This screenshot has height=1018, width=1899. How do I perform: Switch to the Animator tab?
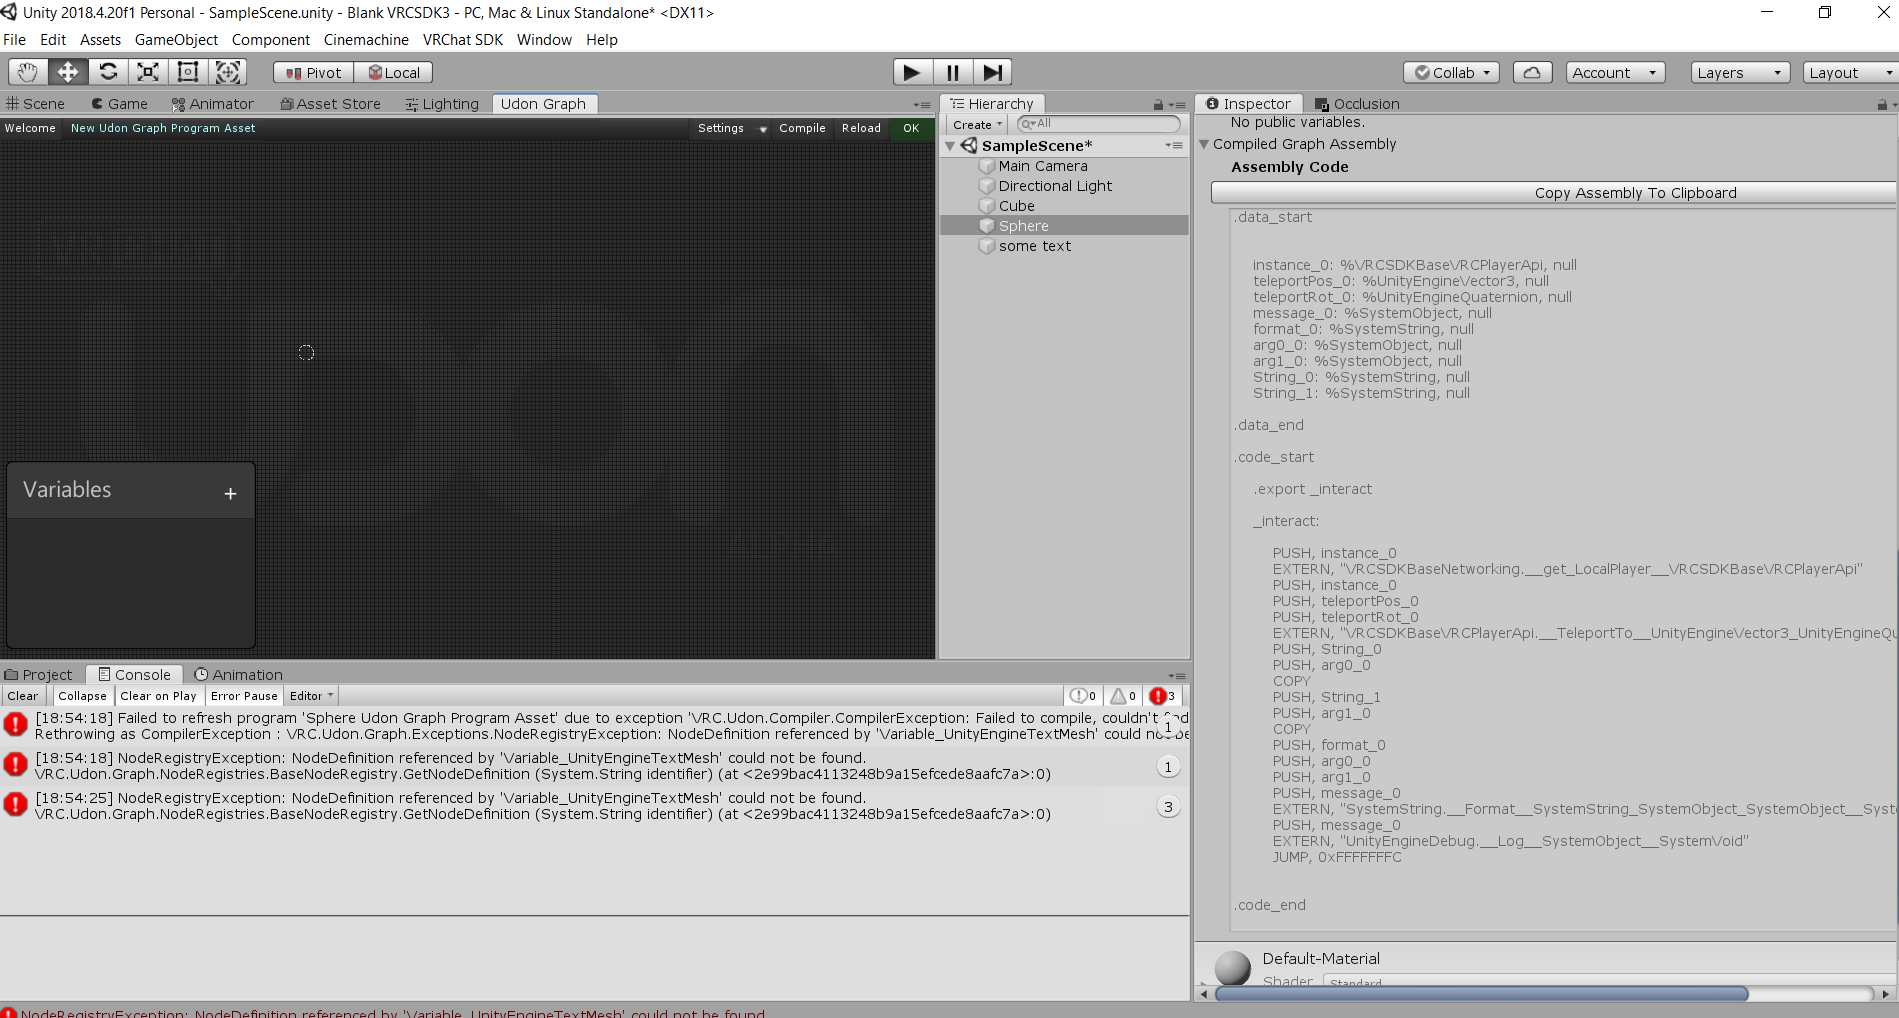(212, 104)
